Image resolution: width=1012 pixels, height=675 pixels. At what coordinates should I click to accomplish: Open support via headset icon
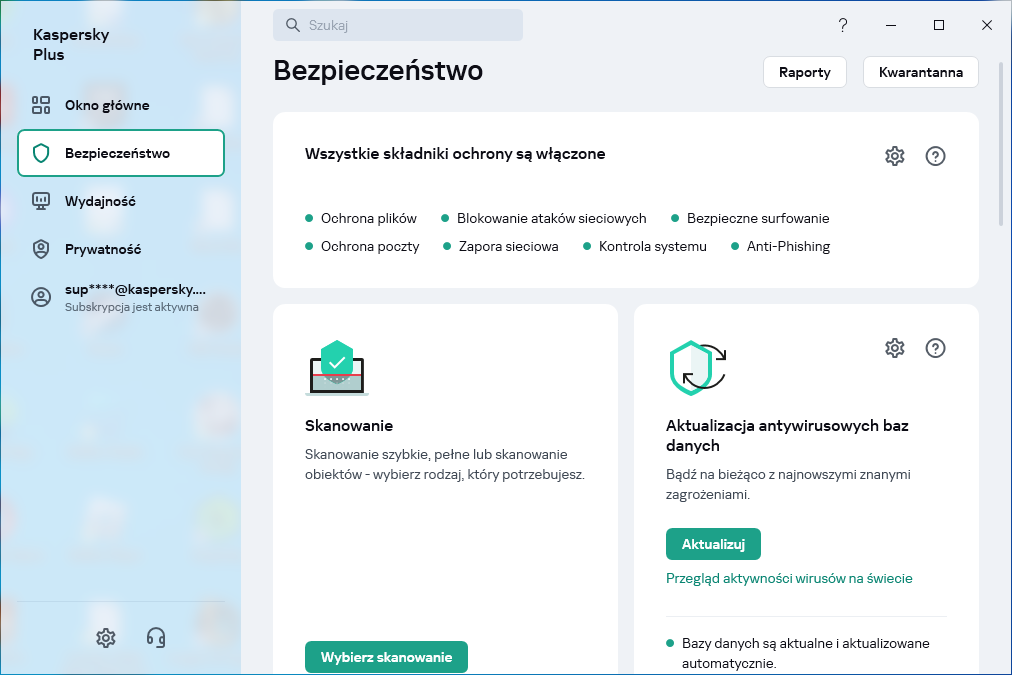click(x=156, y=637)
